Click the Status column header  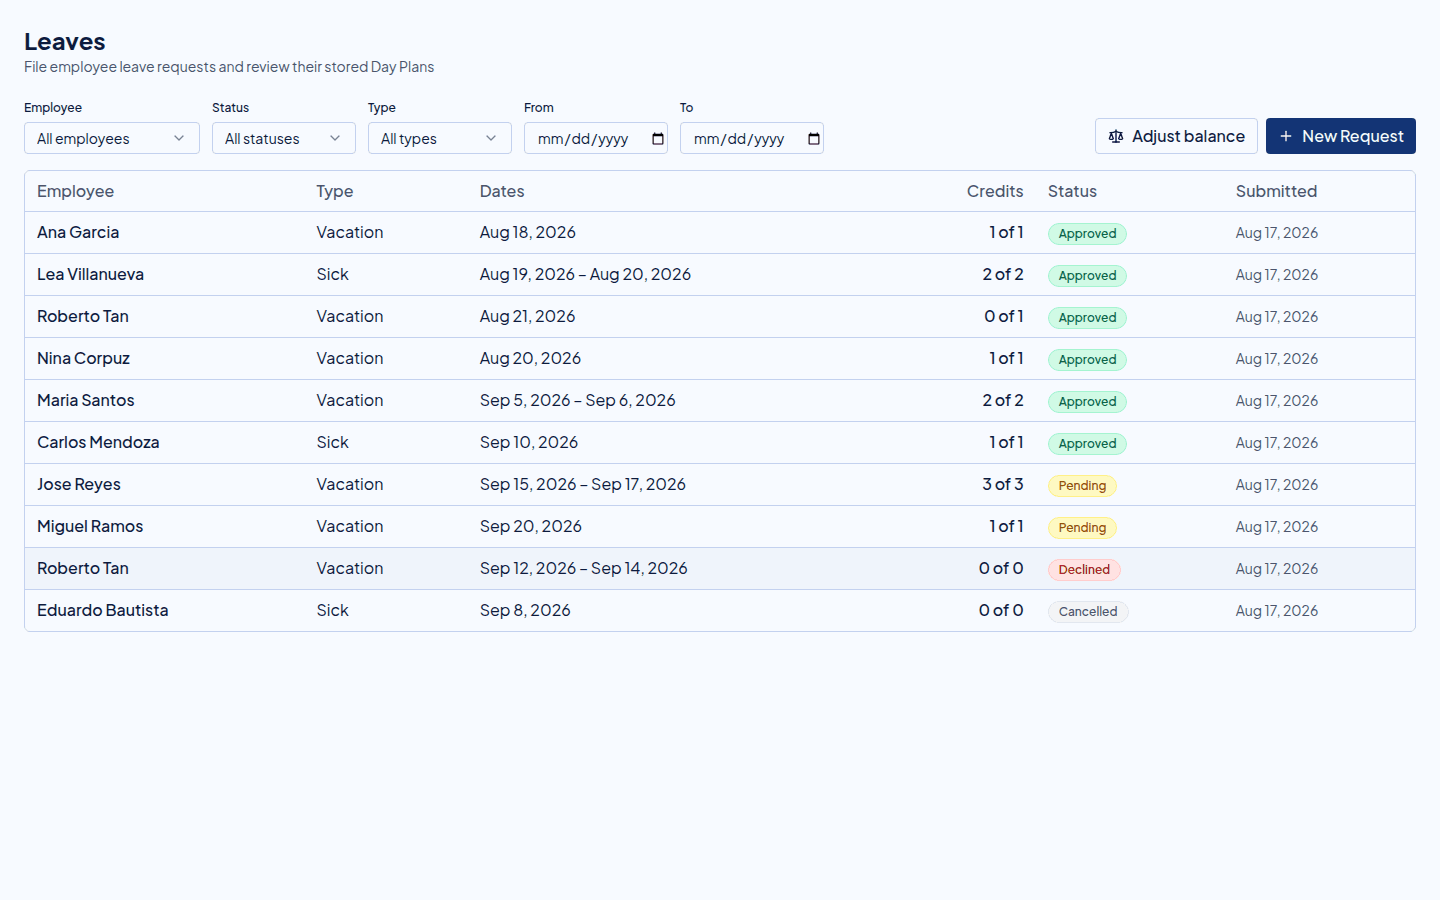[1072, 191]
